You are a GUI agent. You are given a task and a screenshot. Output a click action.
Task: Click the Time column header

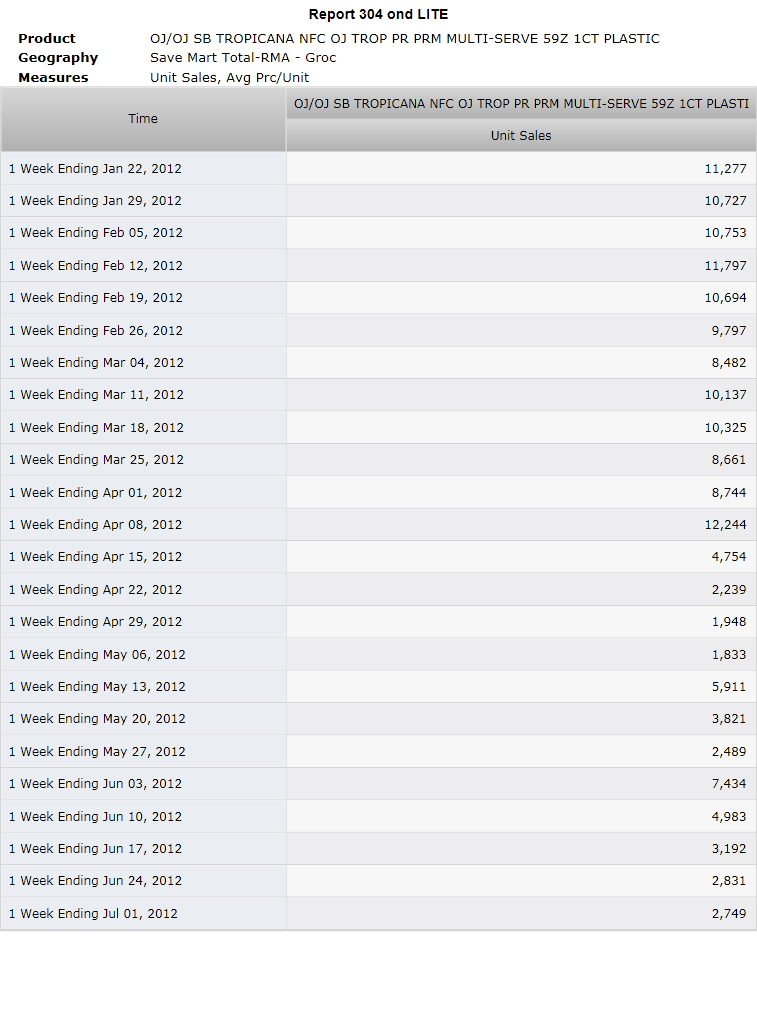pos(143,119)
